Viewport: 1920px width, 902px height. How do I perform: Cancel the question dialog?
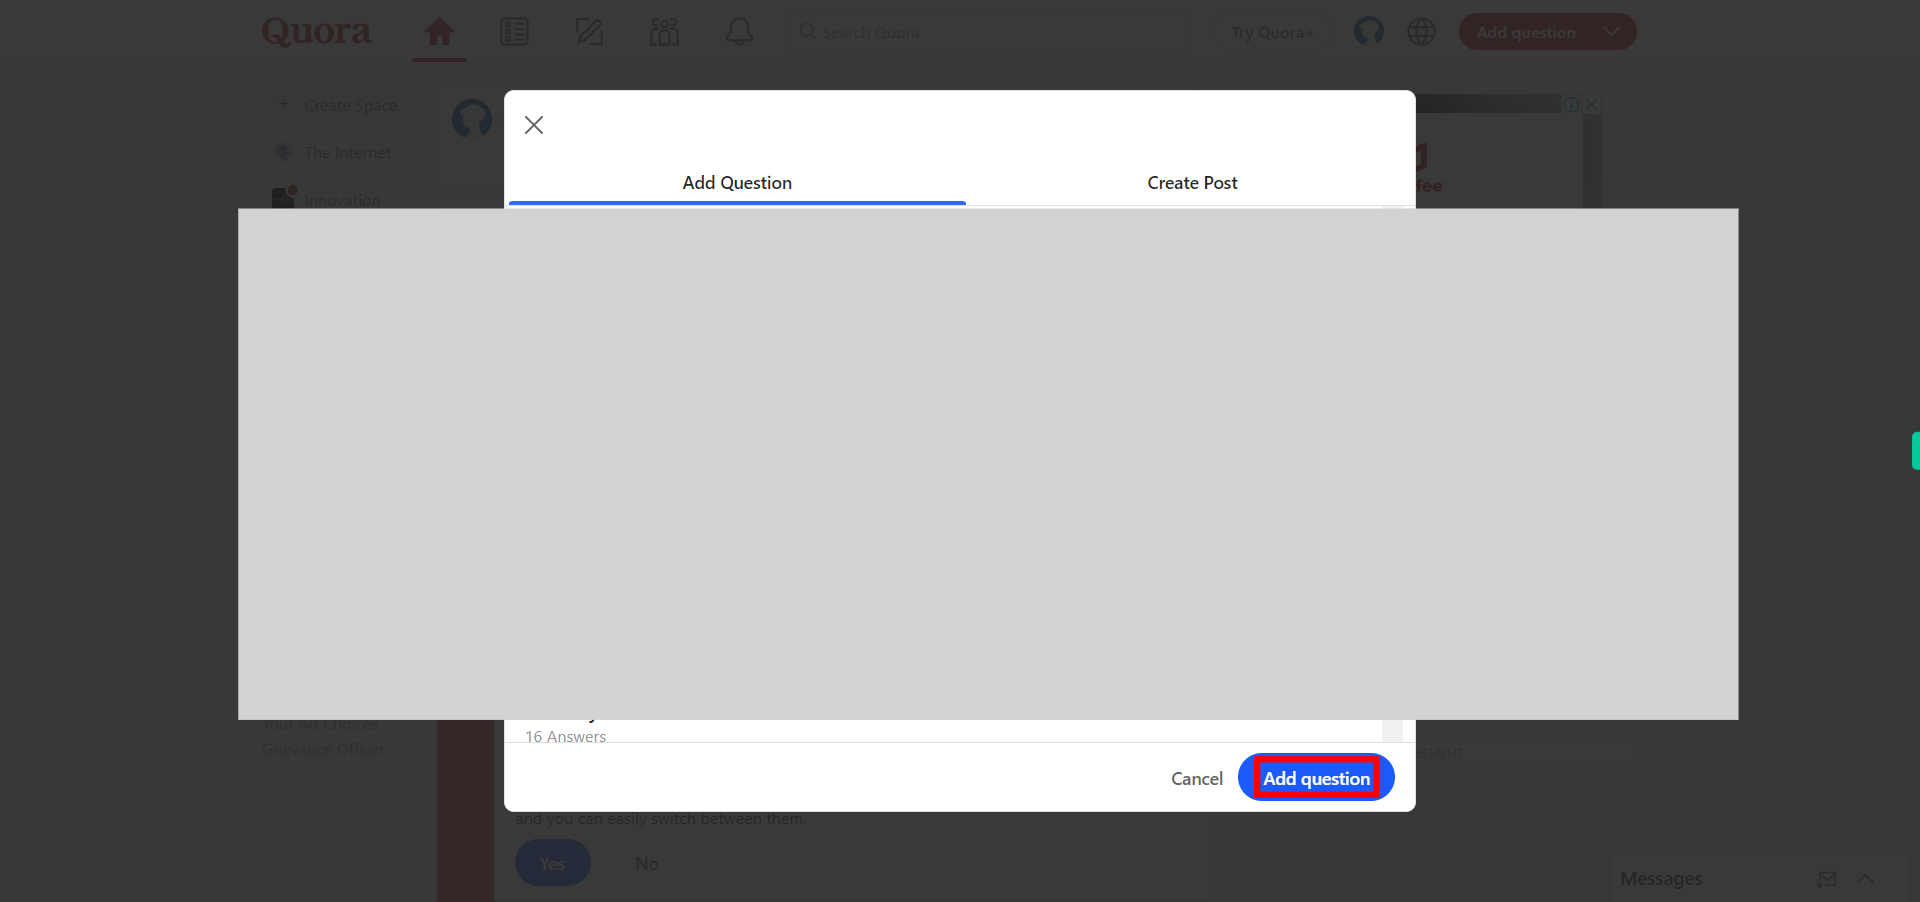click(1197, 778)
